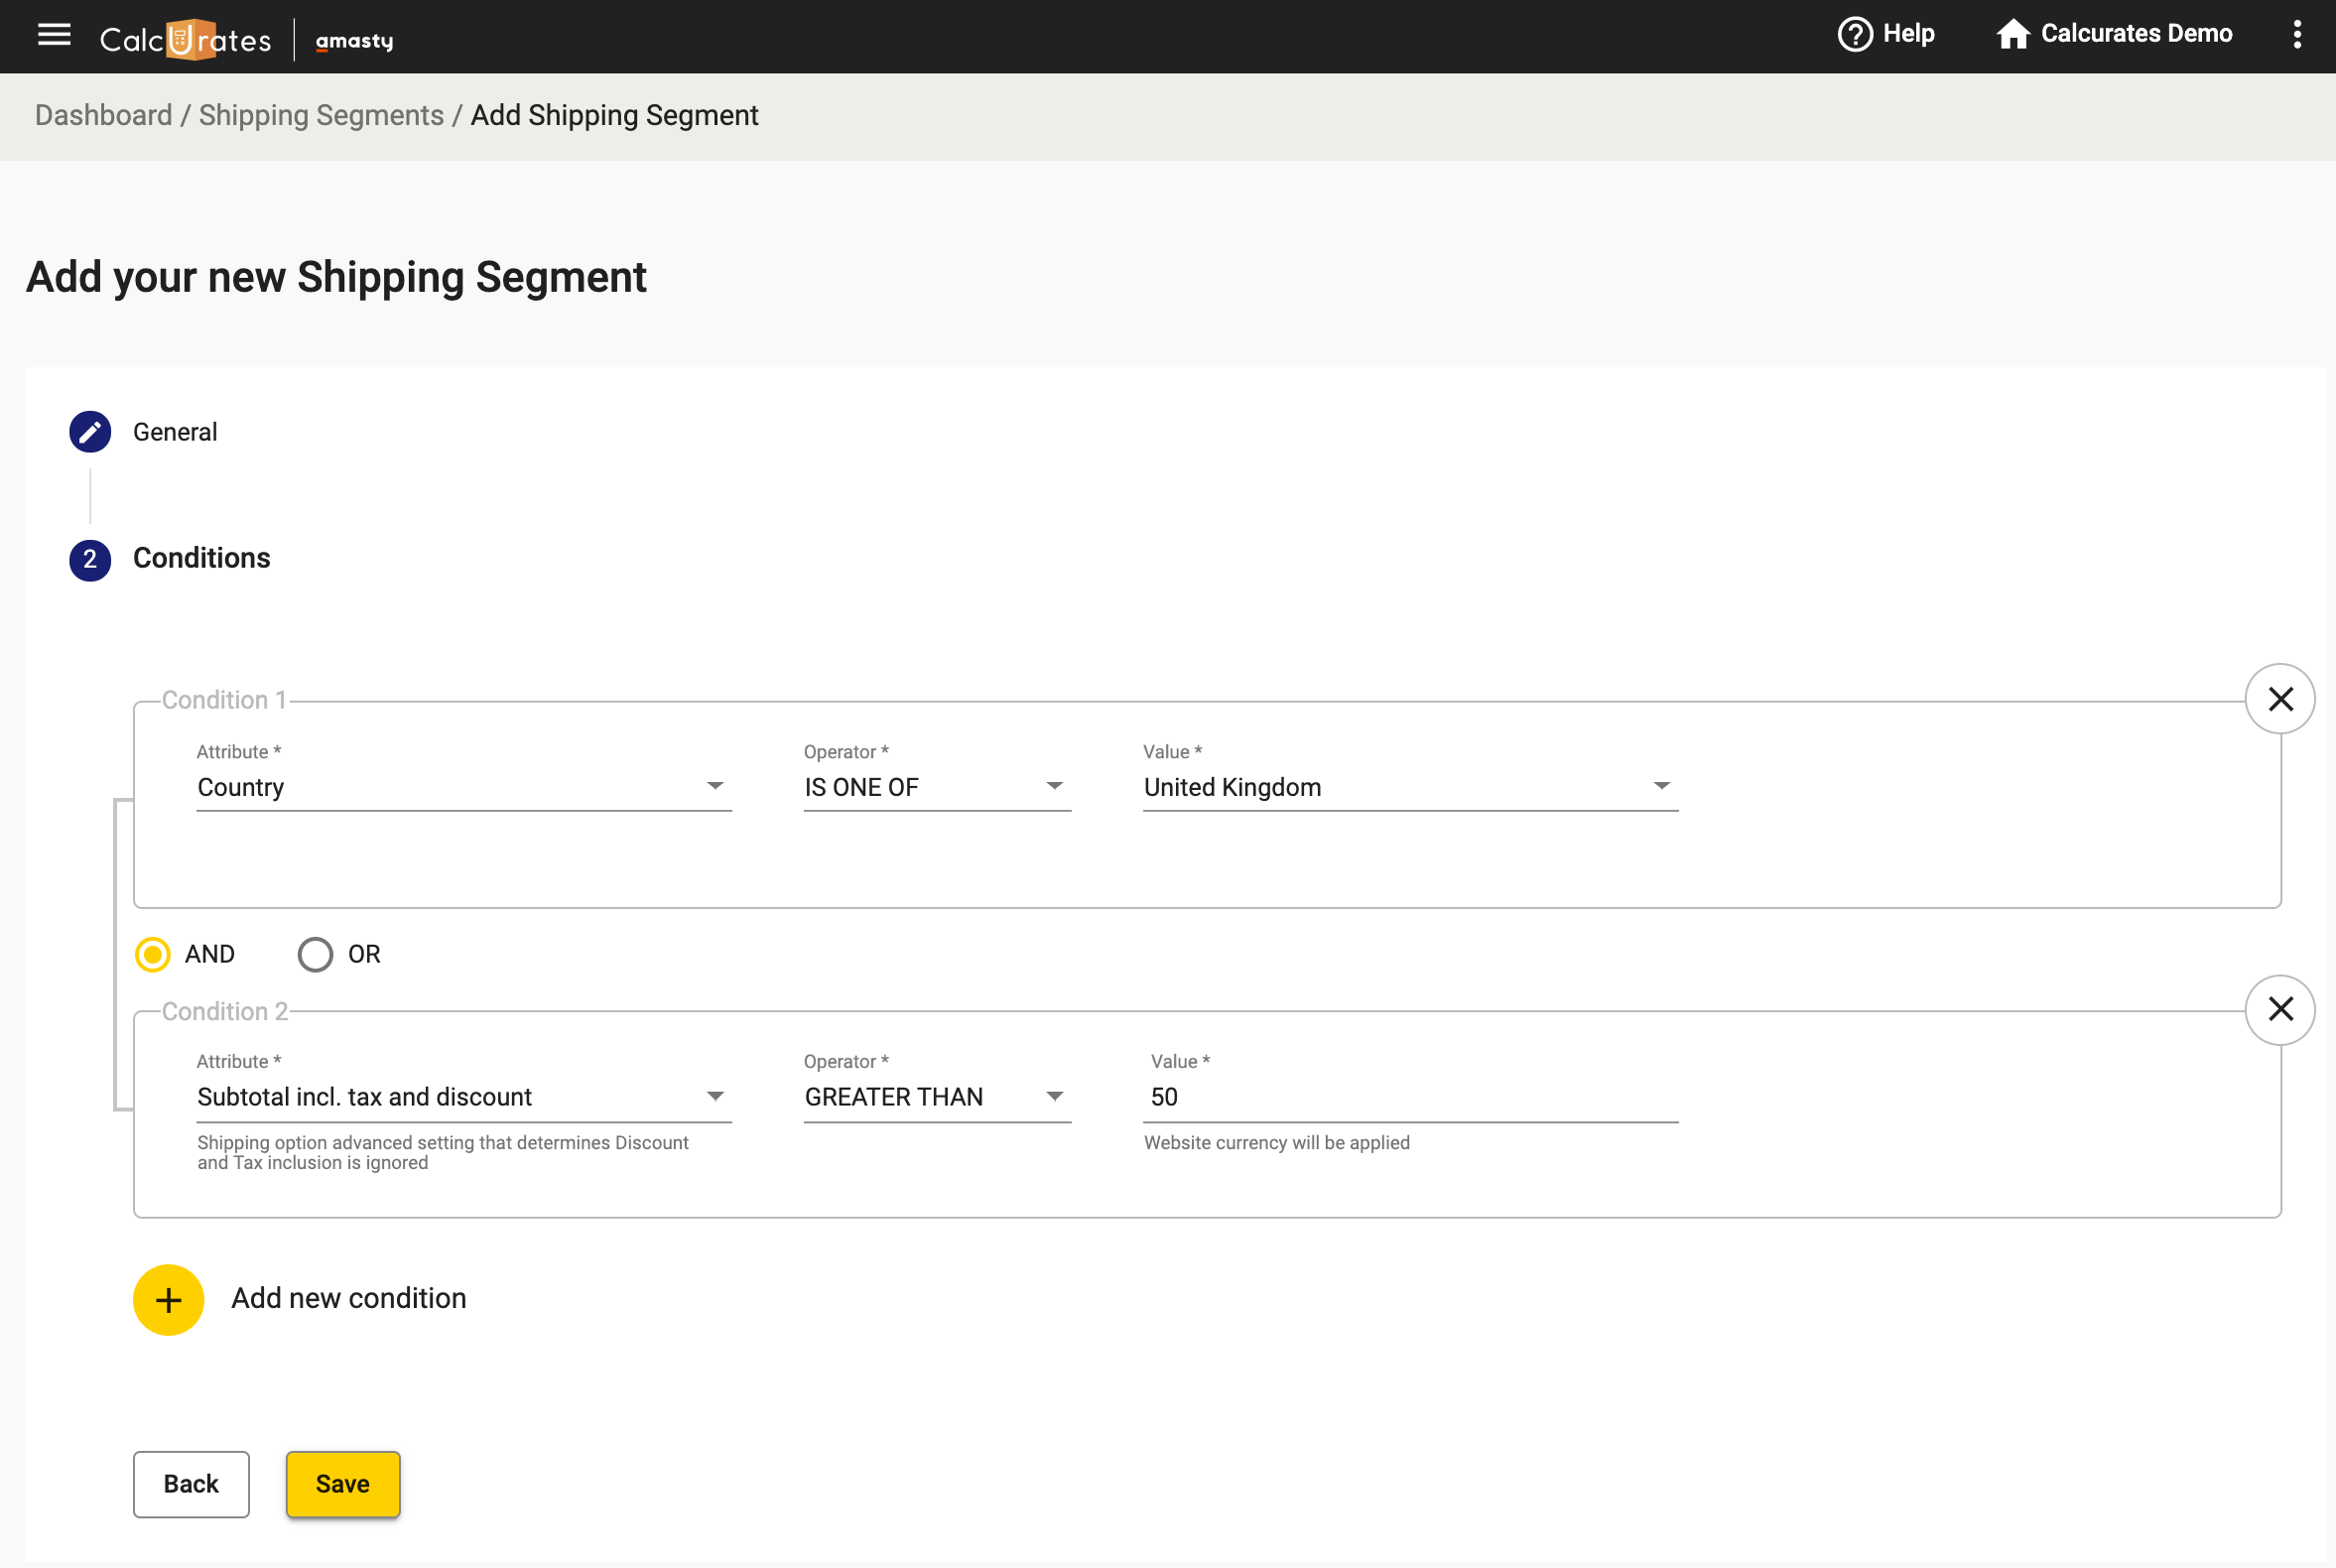Select the AND radio button

pos(153,954)
